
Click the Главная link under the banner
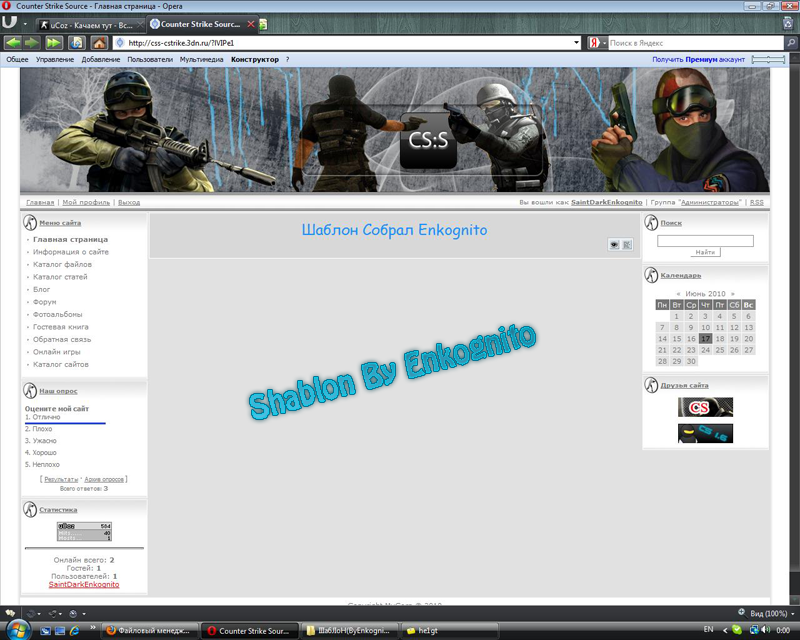point(40,203)
